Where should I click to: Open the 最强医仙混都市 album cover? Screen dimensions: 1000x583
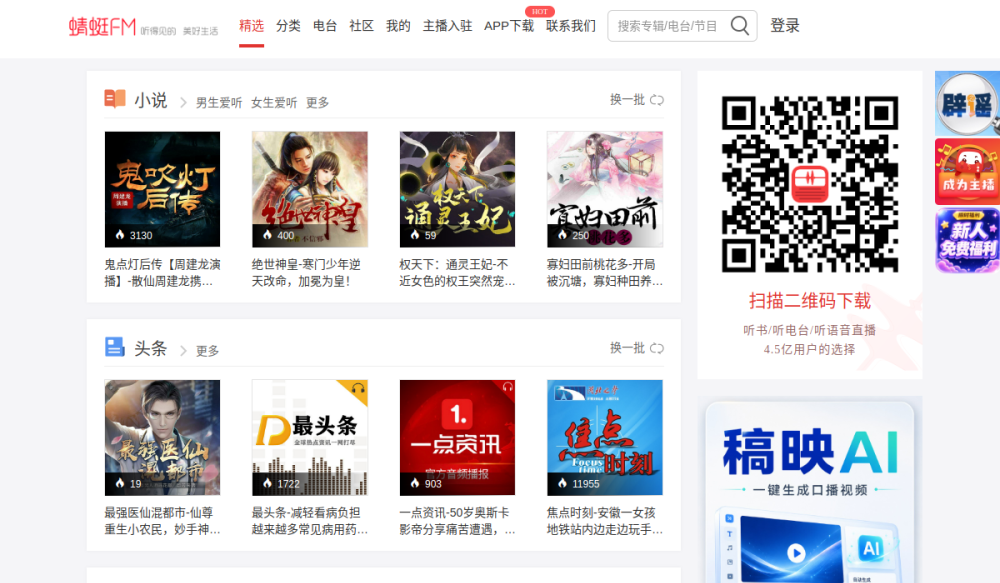[163, 438]
